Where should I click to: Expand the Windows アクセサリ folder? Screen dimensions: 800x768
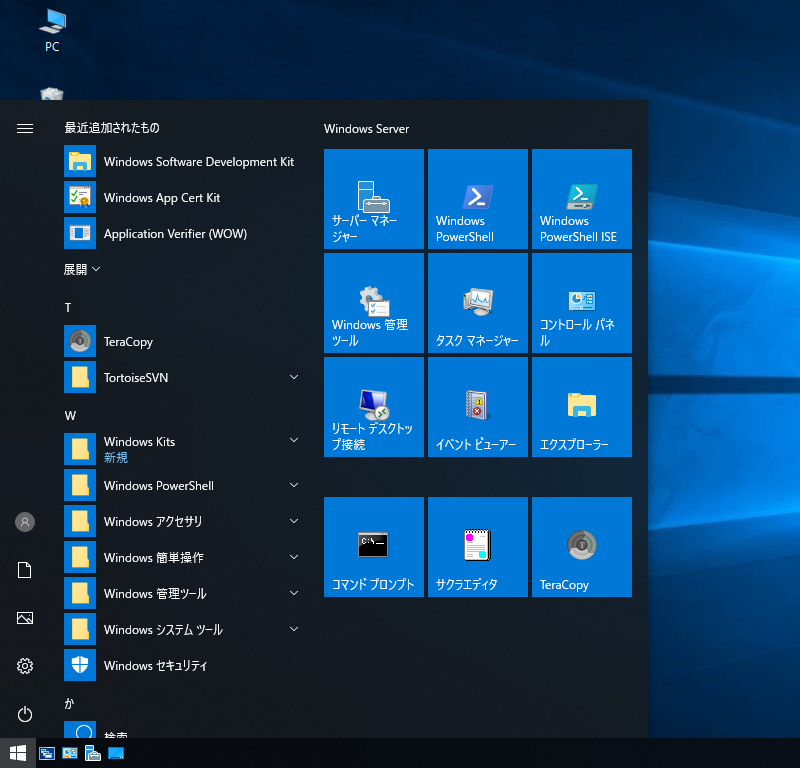pyautogui.click(x=183, y=522)
